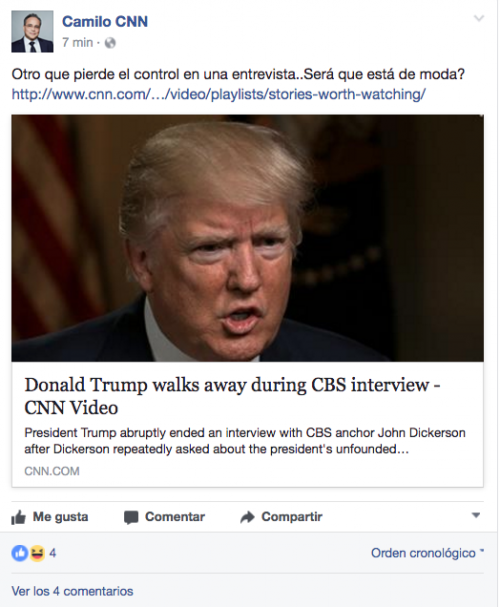The image size is (500, 607).
Task: Click the Comentar button label
Action: coord(175,516)
